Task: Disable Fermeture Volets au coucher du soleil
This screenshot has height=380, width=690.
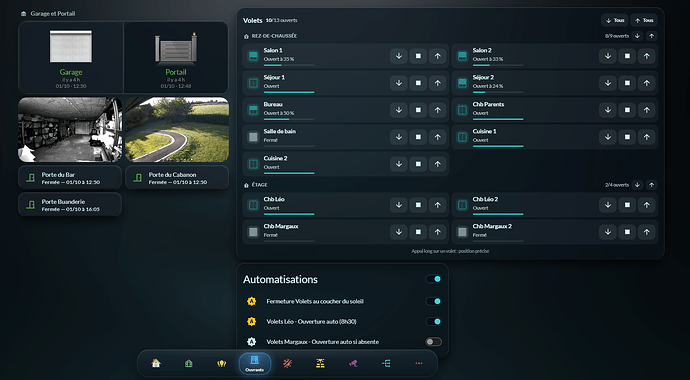Action: tap(433, 301)
